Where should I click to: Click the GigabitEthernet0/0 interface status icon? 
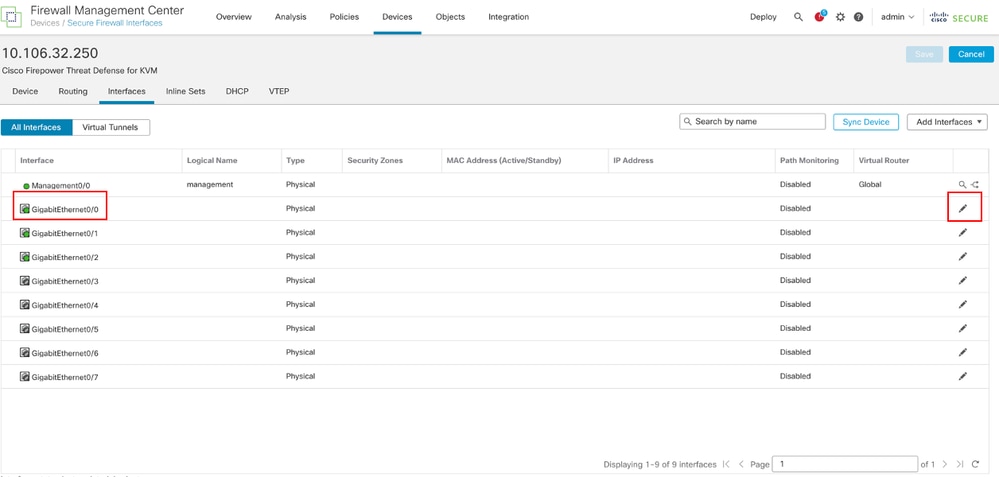click(x=25, y=208)
